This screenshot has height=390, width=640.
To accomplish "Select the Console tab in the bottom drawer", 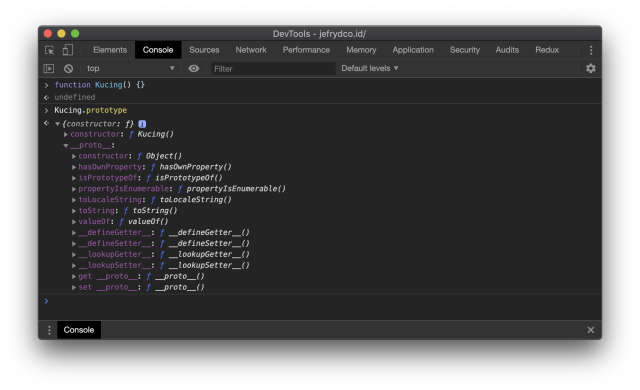I will (x=79, y=330).
